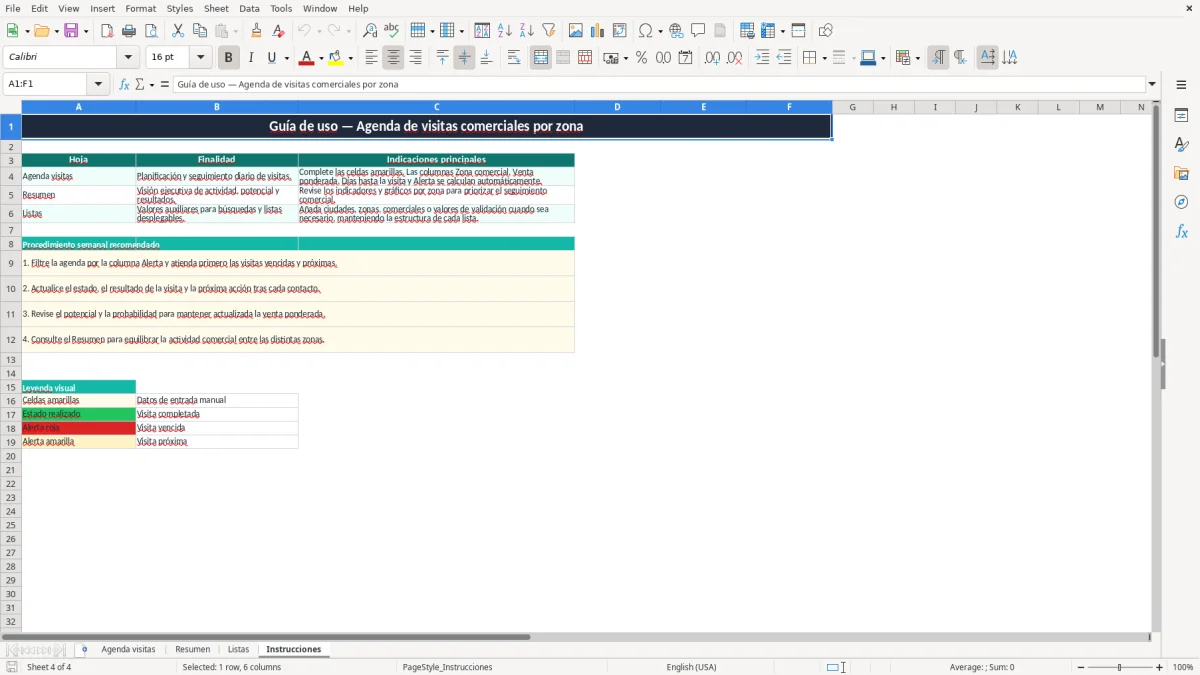Click the Insert Hyperlink icon
Image resolution: width=1200 pixels, height=675 pixels.
[x=676, y=31]
